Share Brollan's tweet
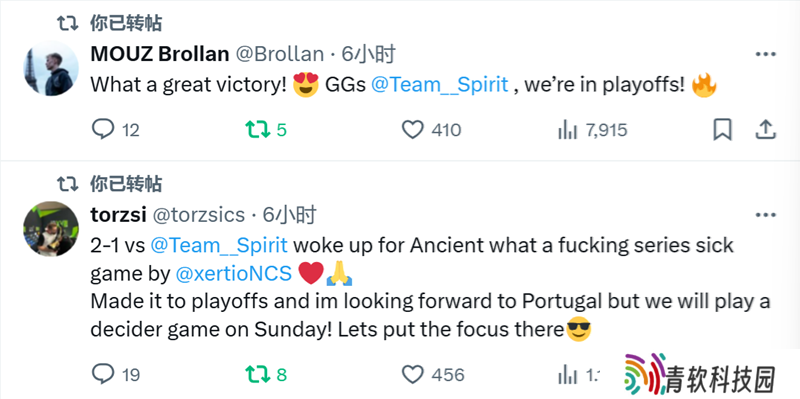The width and height of the screenshot is (800, 399). coord(765,130)
